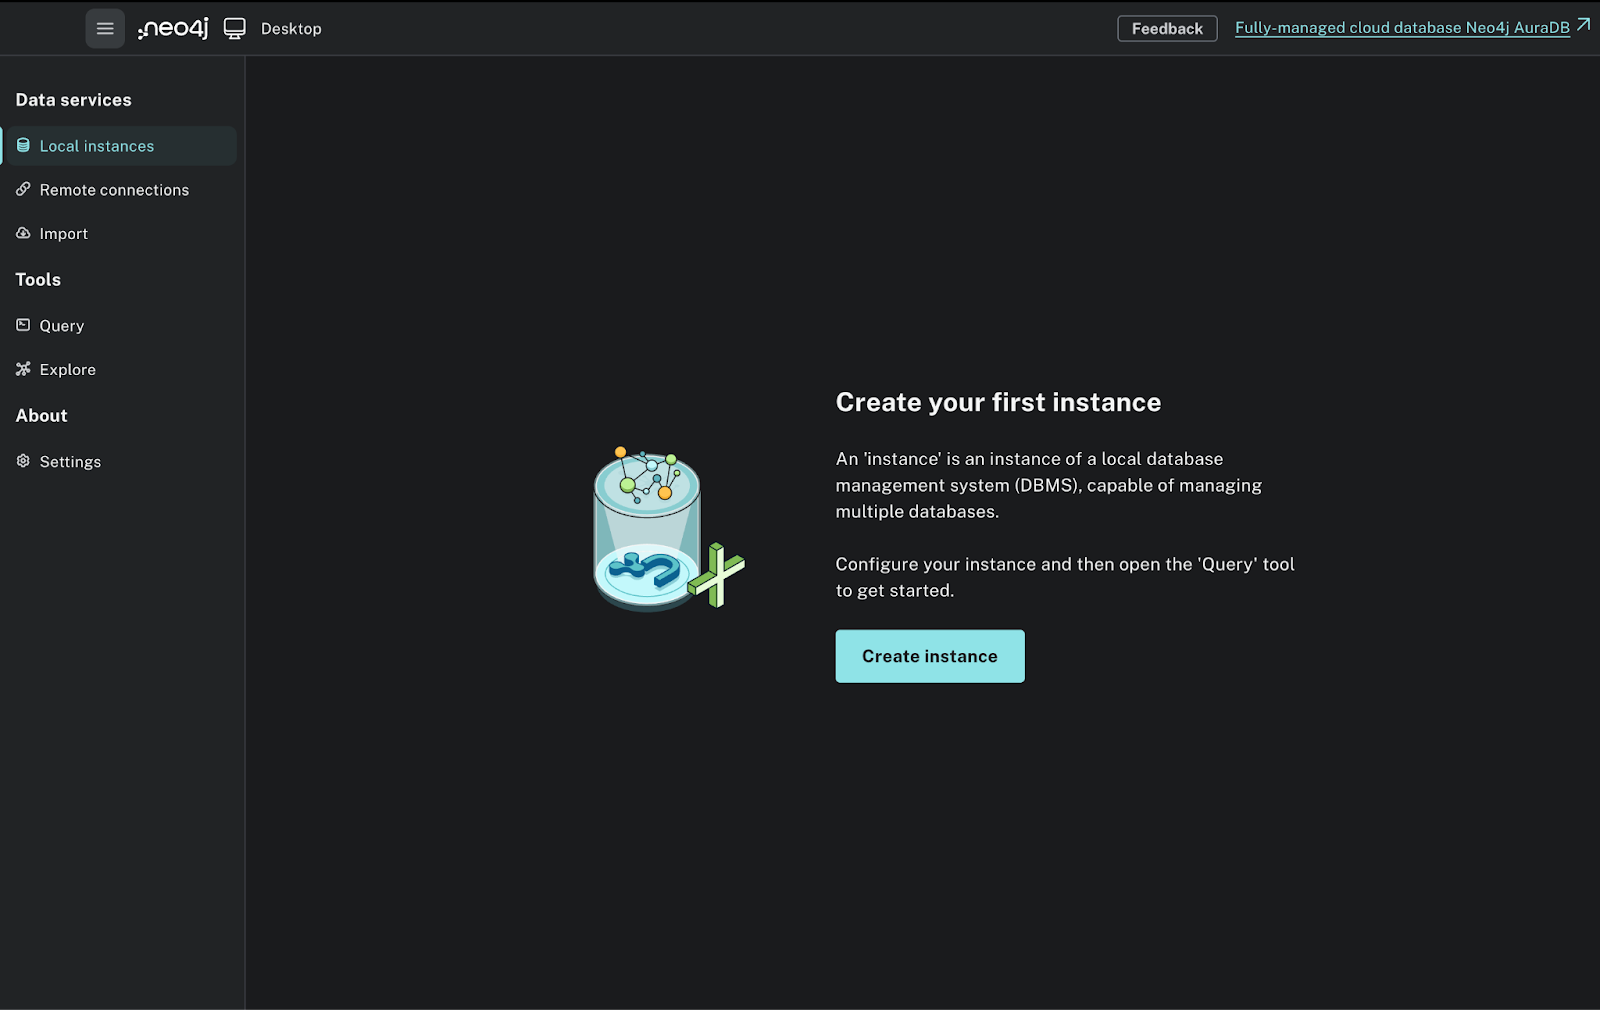
Task: Click the About heading
Action: [41, 416]
